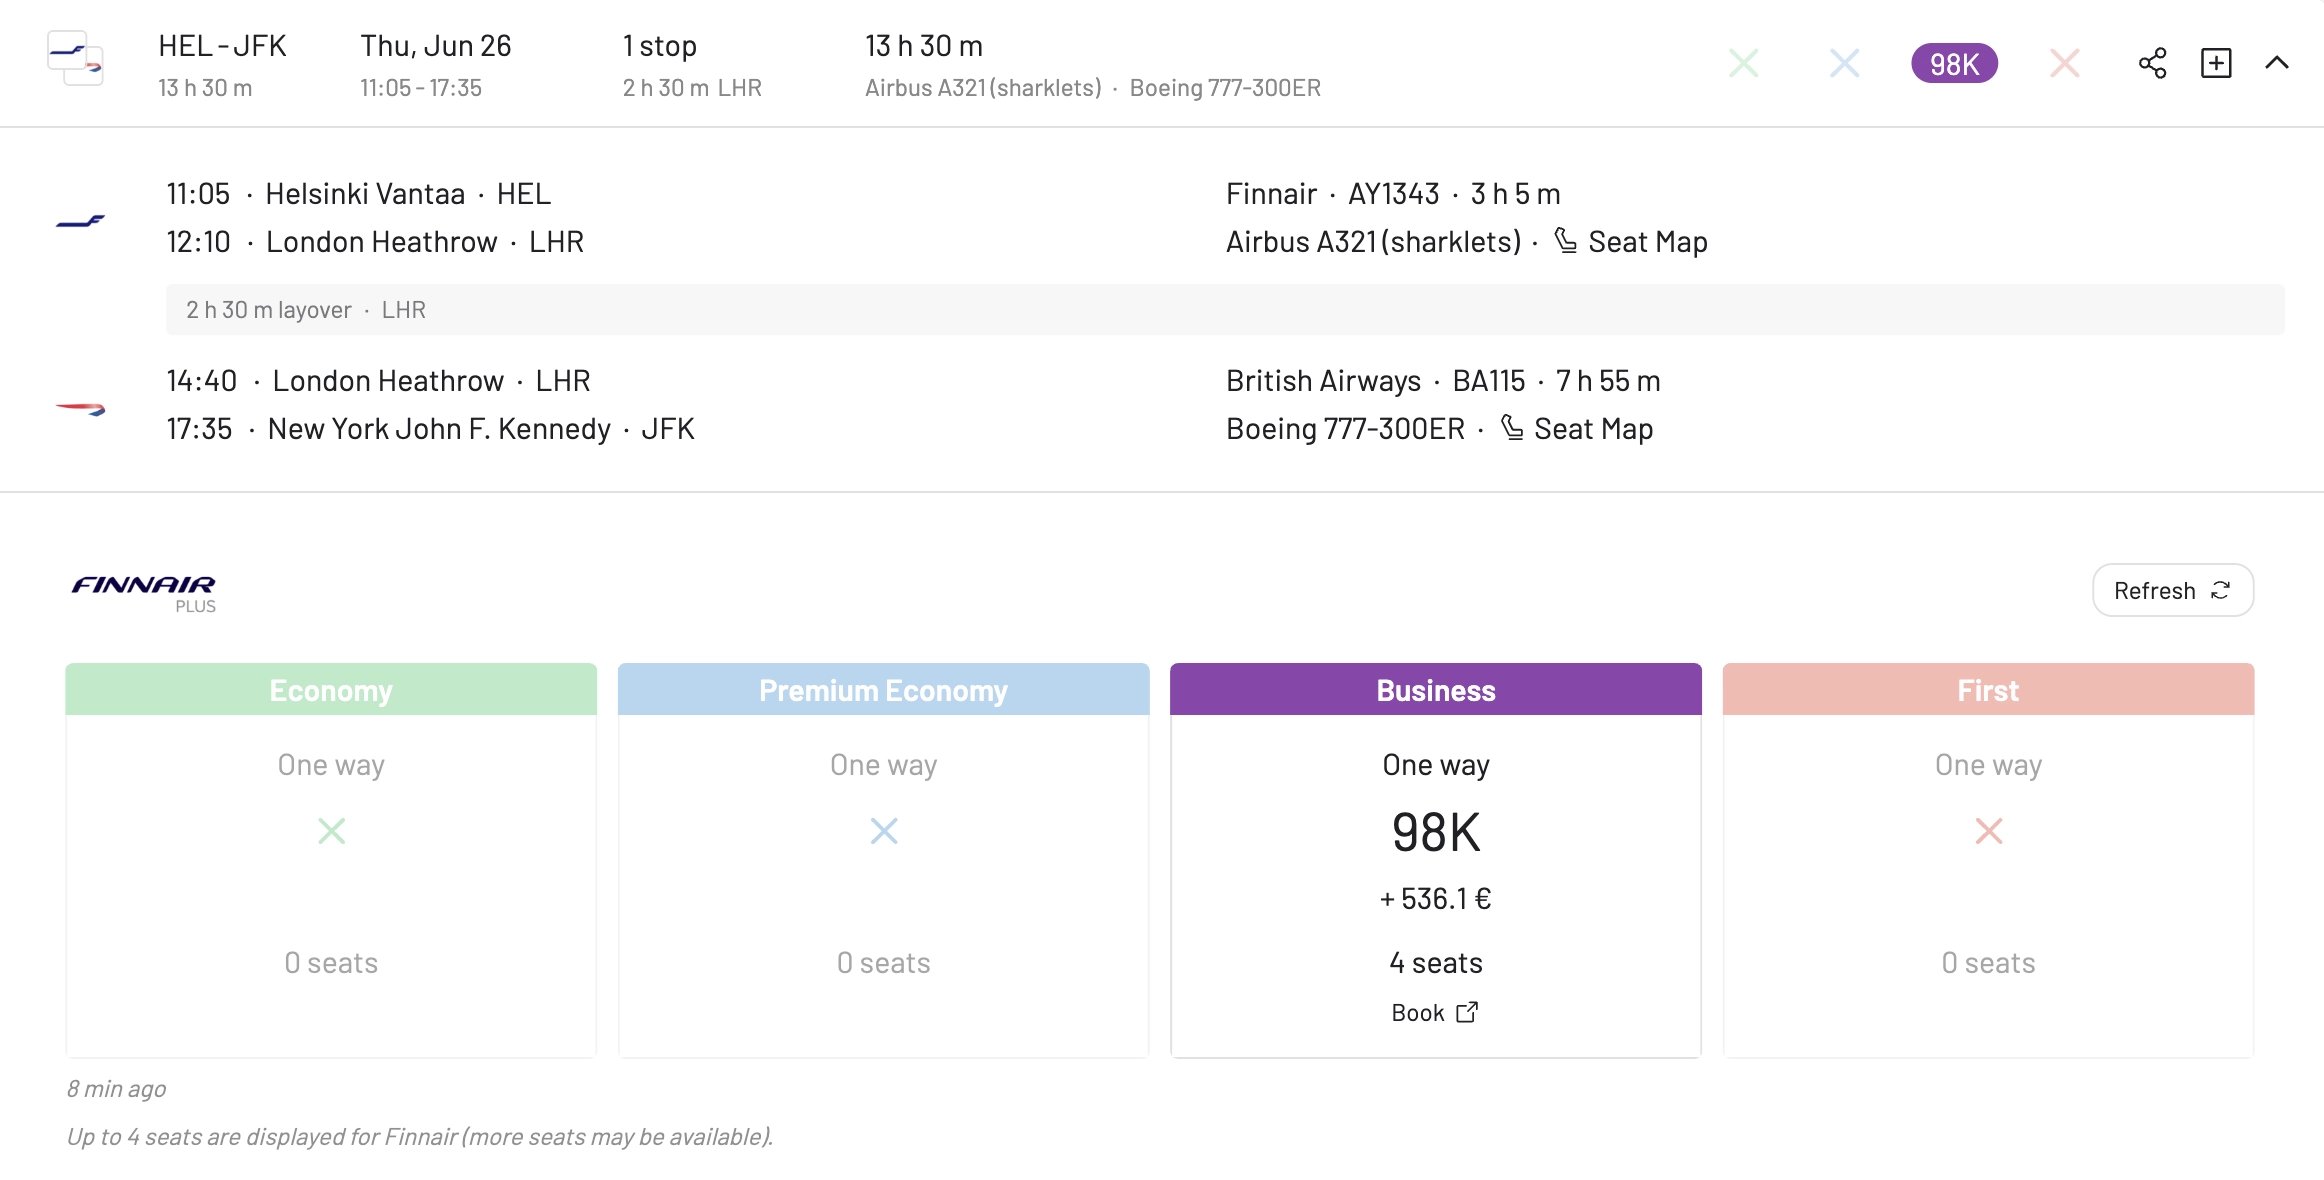
Task: Click the airline logos icon beside HEL-JFK
Action: (76, 58)
